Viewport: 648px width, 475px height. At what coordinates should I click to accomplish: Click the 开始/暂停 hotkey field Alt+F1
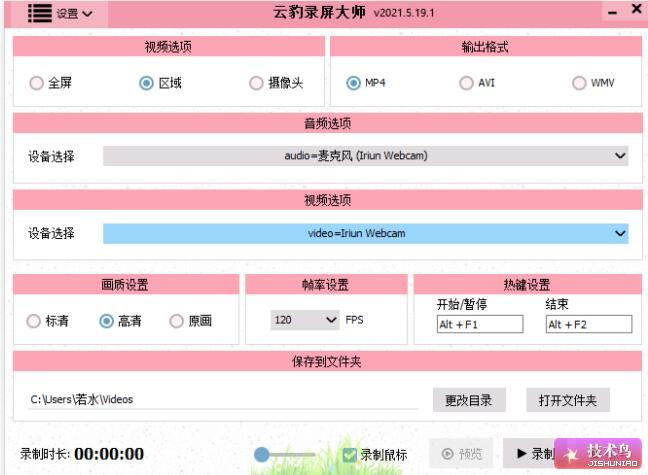[x=480, y=324]
